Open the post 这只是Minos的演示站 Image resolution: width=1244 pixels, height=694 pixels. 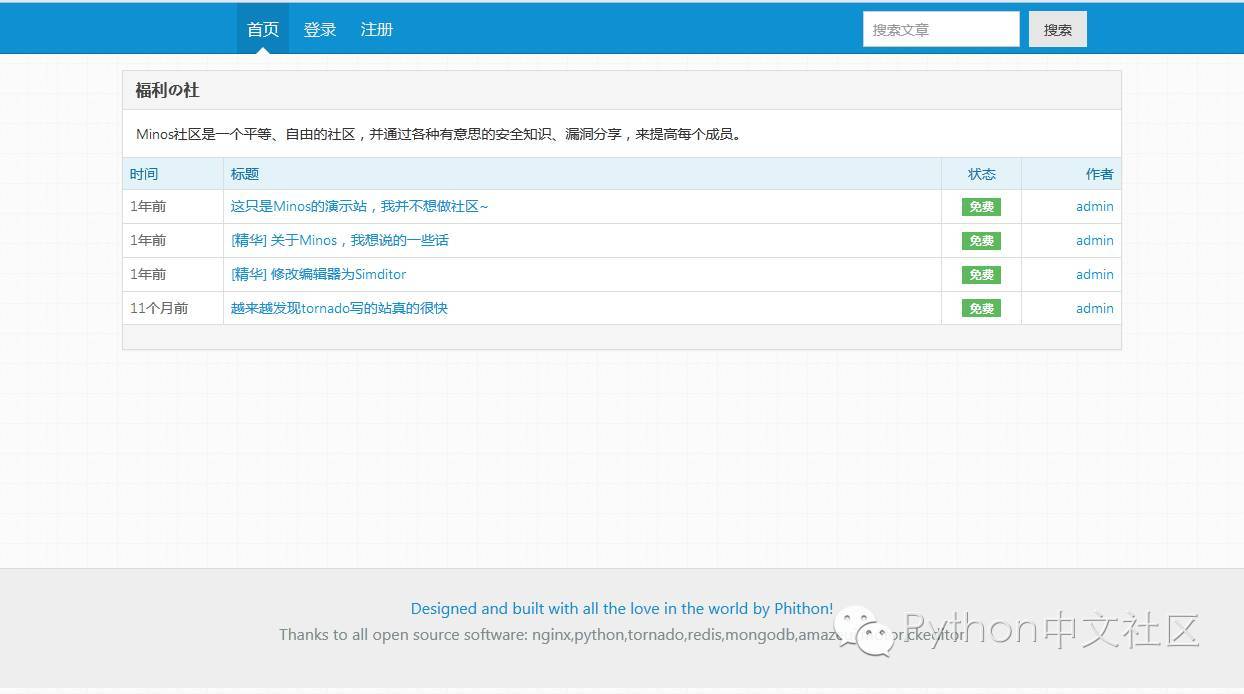click(x=359, y=206)
